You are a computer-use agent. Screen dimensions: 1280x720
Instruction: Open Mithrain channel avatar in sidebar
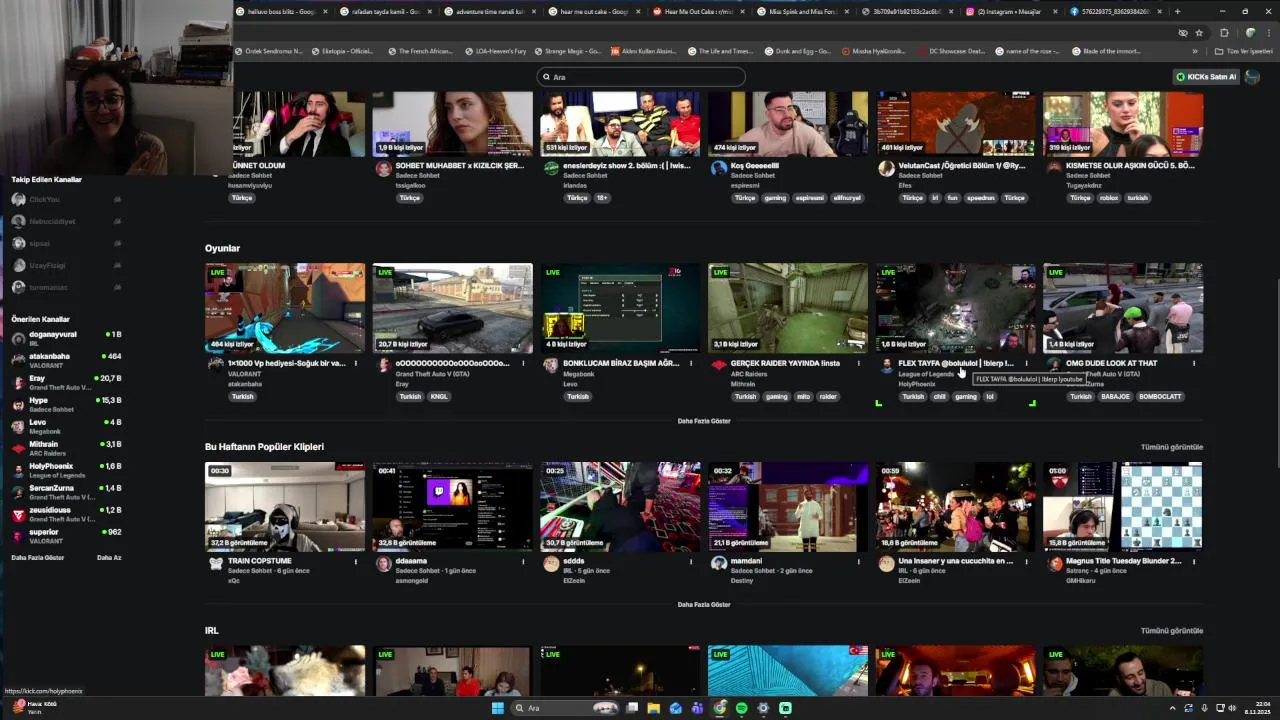pyautogui.click(x=18, y=449)
